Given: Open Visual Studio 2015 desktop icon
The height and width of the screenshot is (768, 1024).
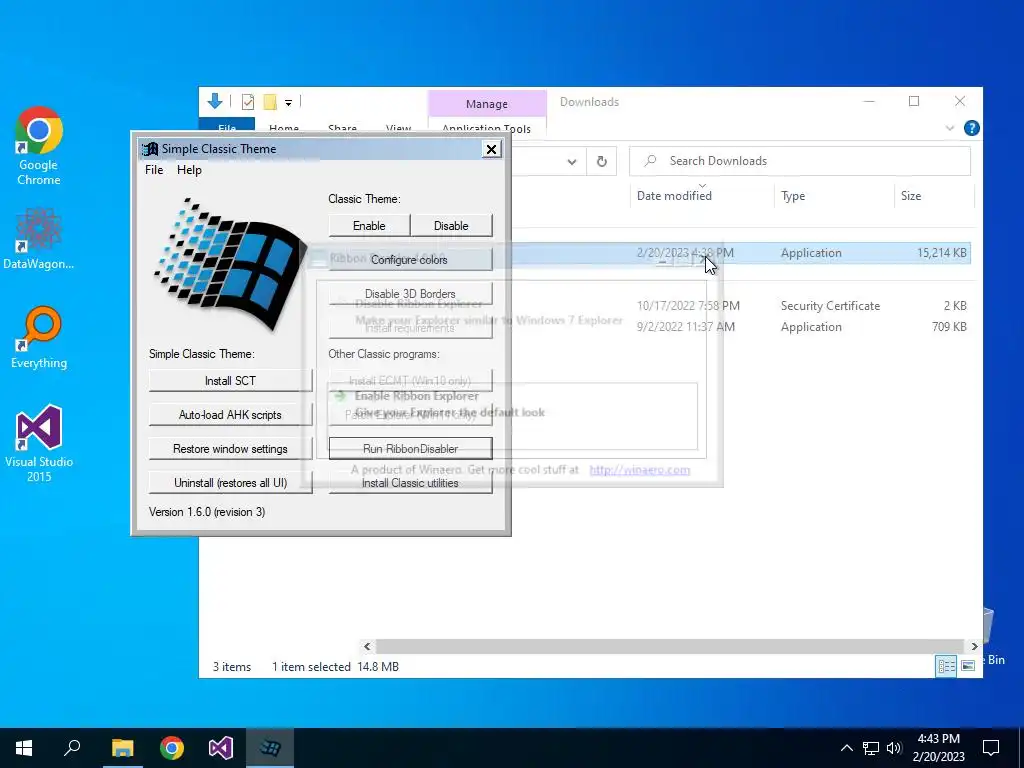Looking at the screenshot, I should pyautogui.click(x=39, y=443).
